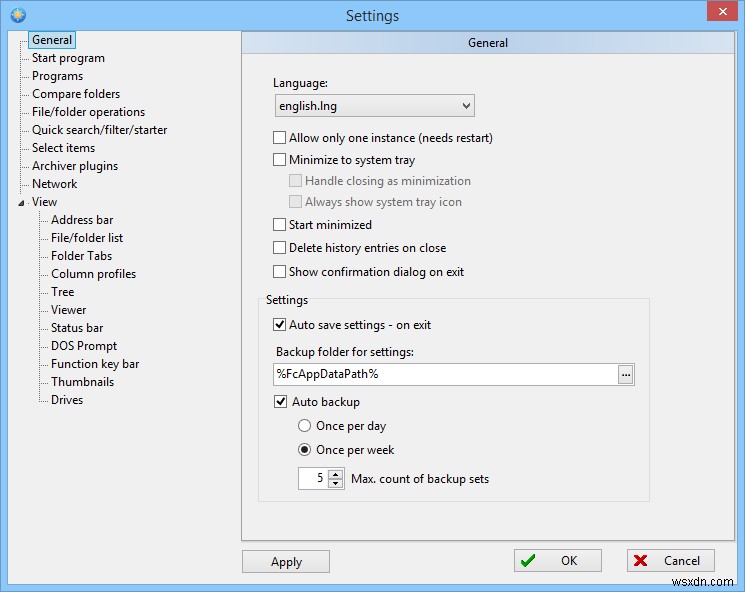Select Quick search/filter/starter item
745x592 pixels.
click(99, 130)
